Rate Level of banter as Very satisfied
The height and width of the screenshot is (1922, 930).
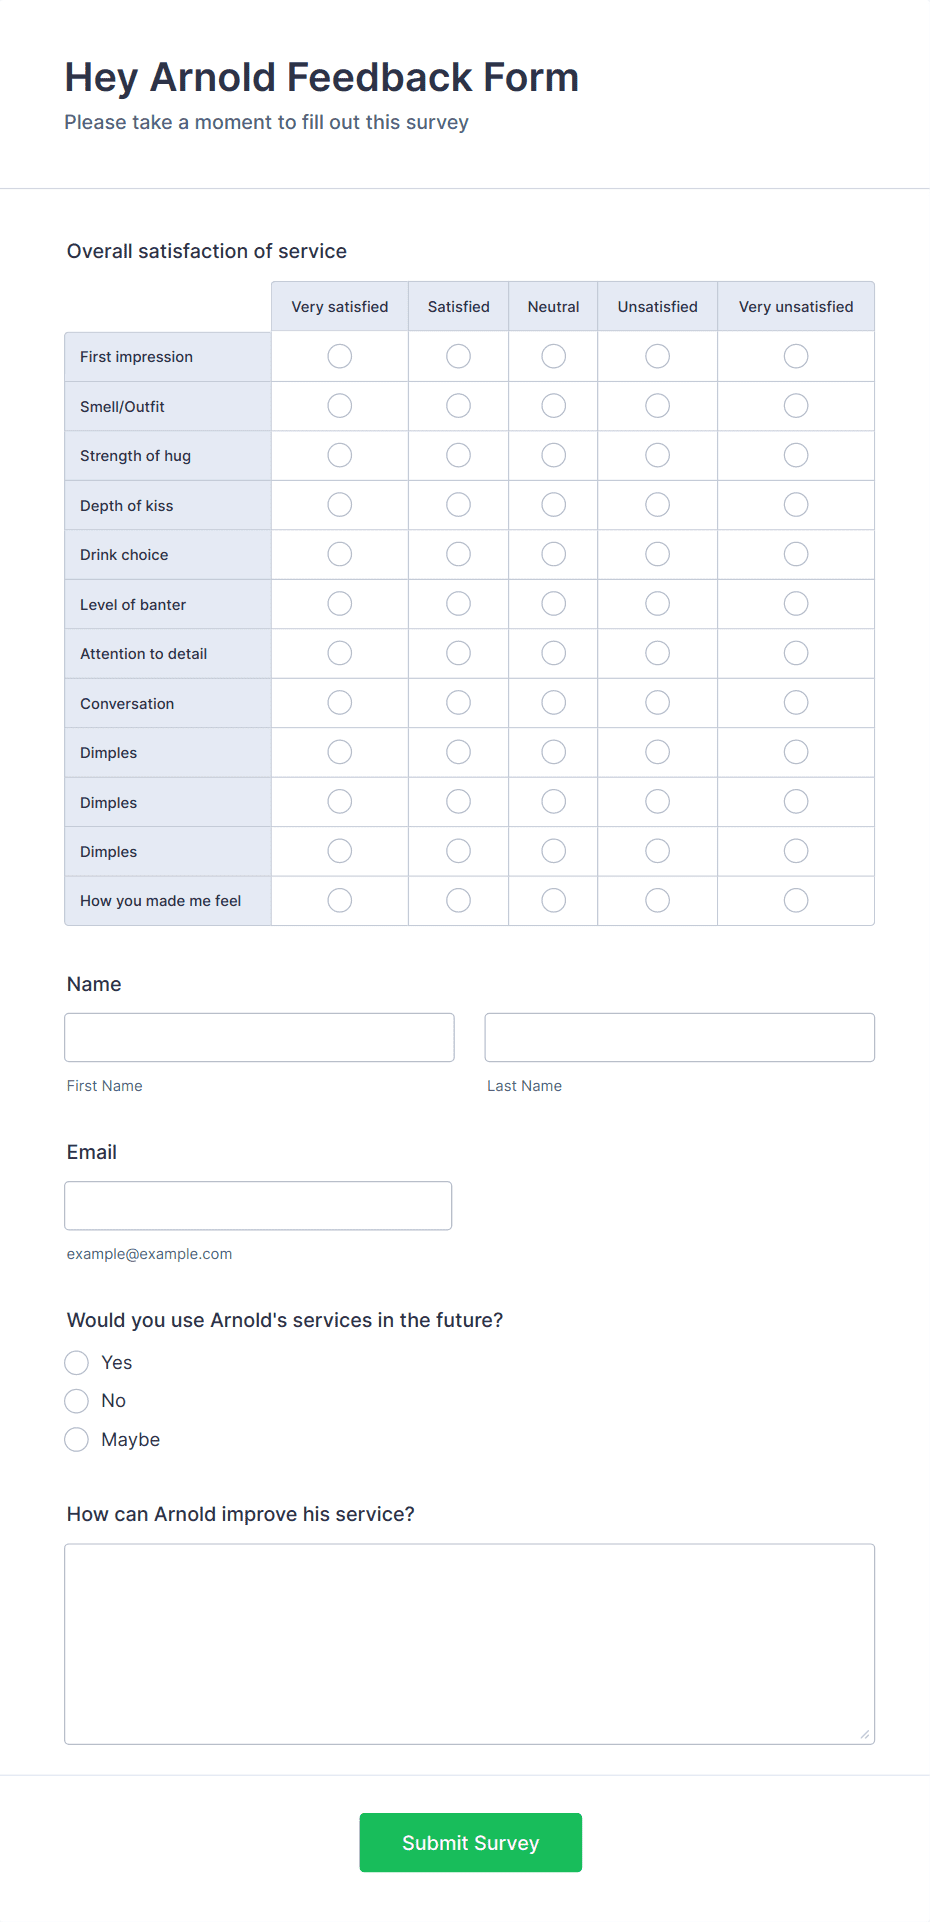point(340,604)
